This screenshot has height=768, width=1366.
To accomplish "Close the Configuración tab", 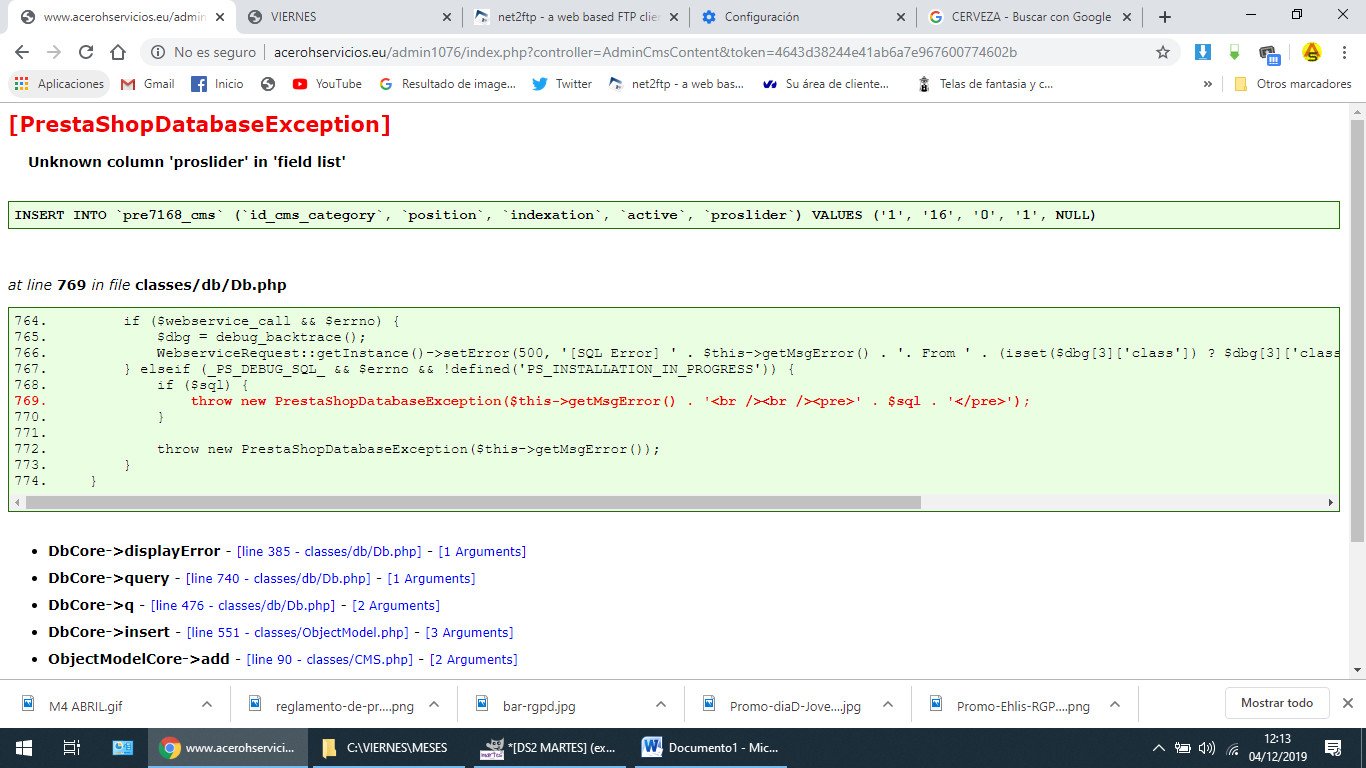I will [903, 17].
